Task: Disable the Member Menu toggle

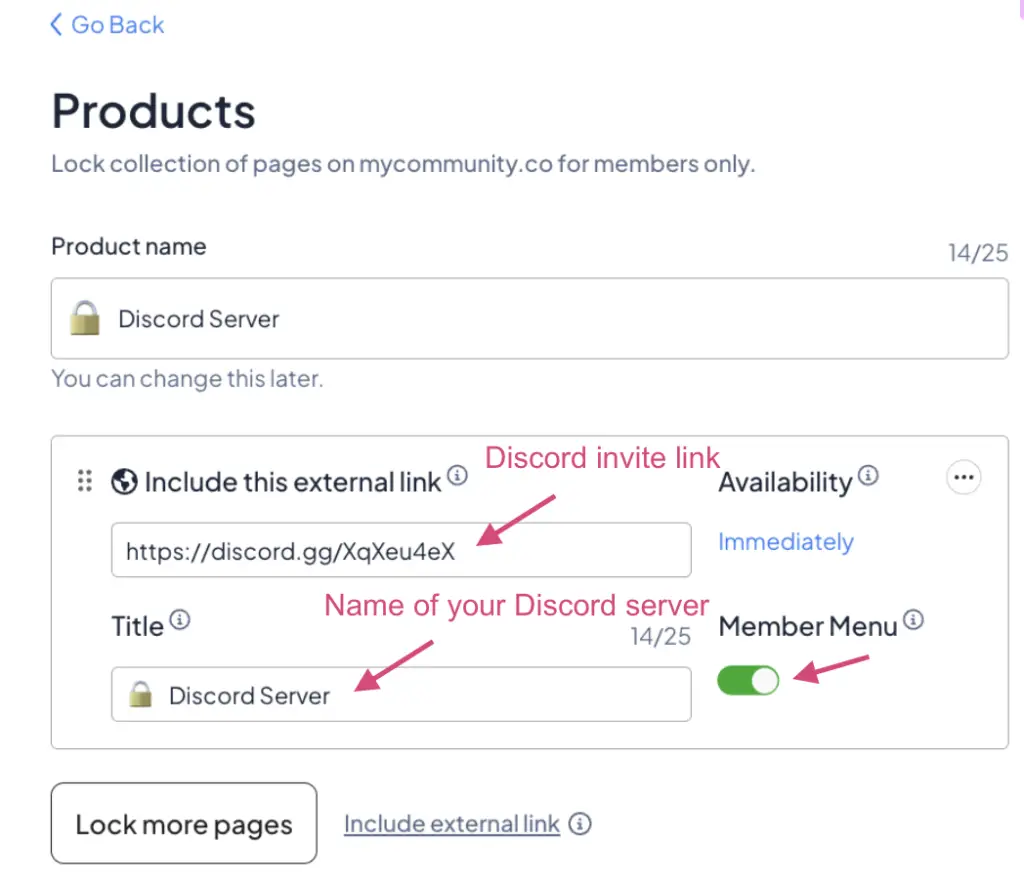Action: click(x=747, y=680)
